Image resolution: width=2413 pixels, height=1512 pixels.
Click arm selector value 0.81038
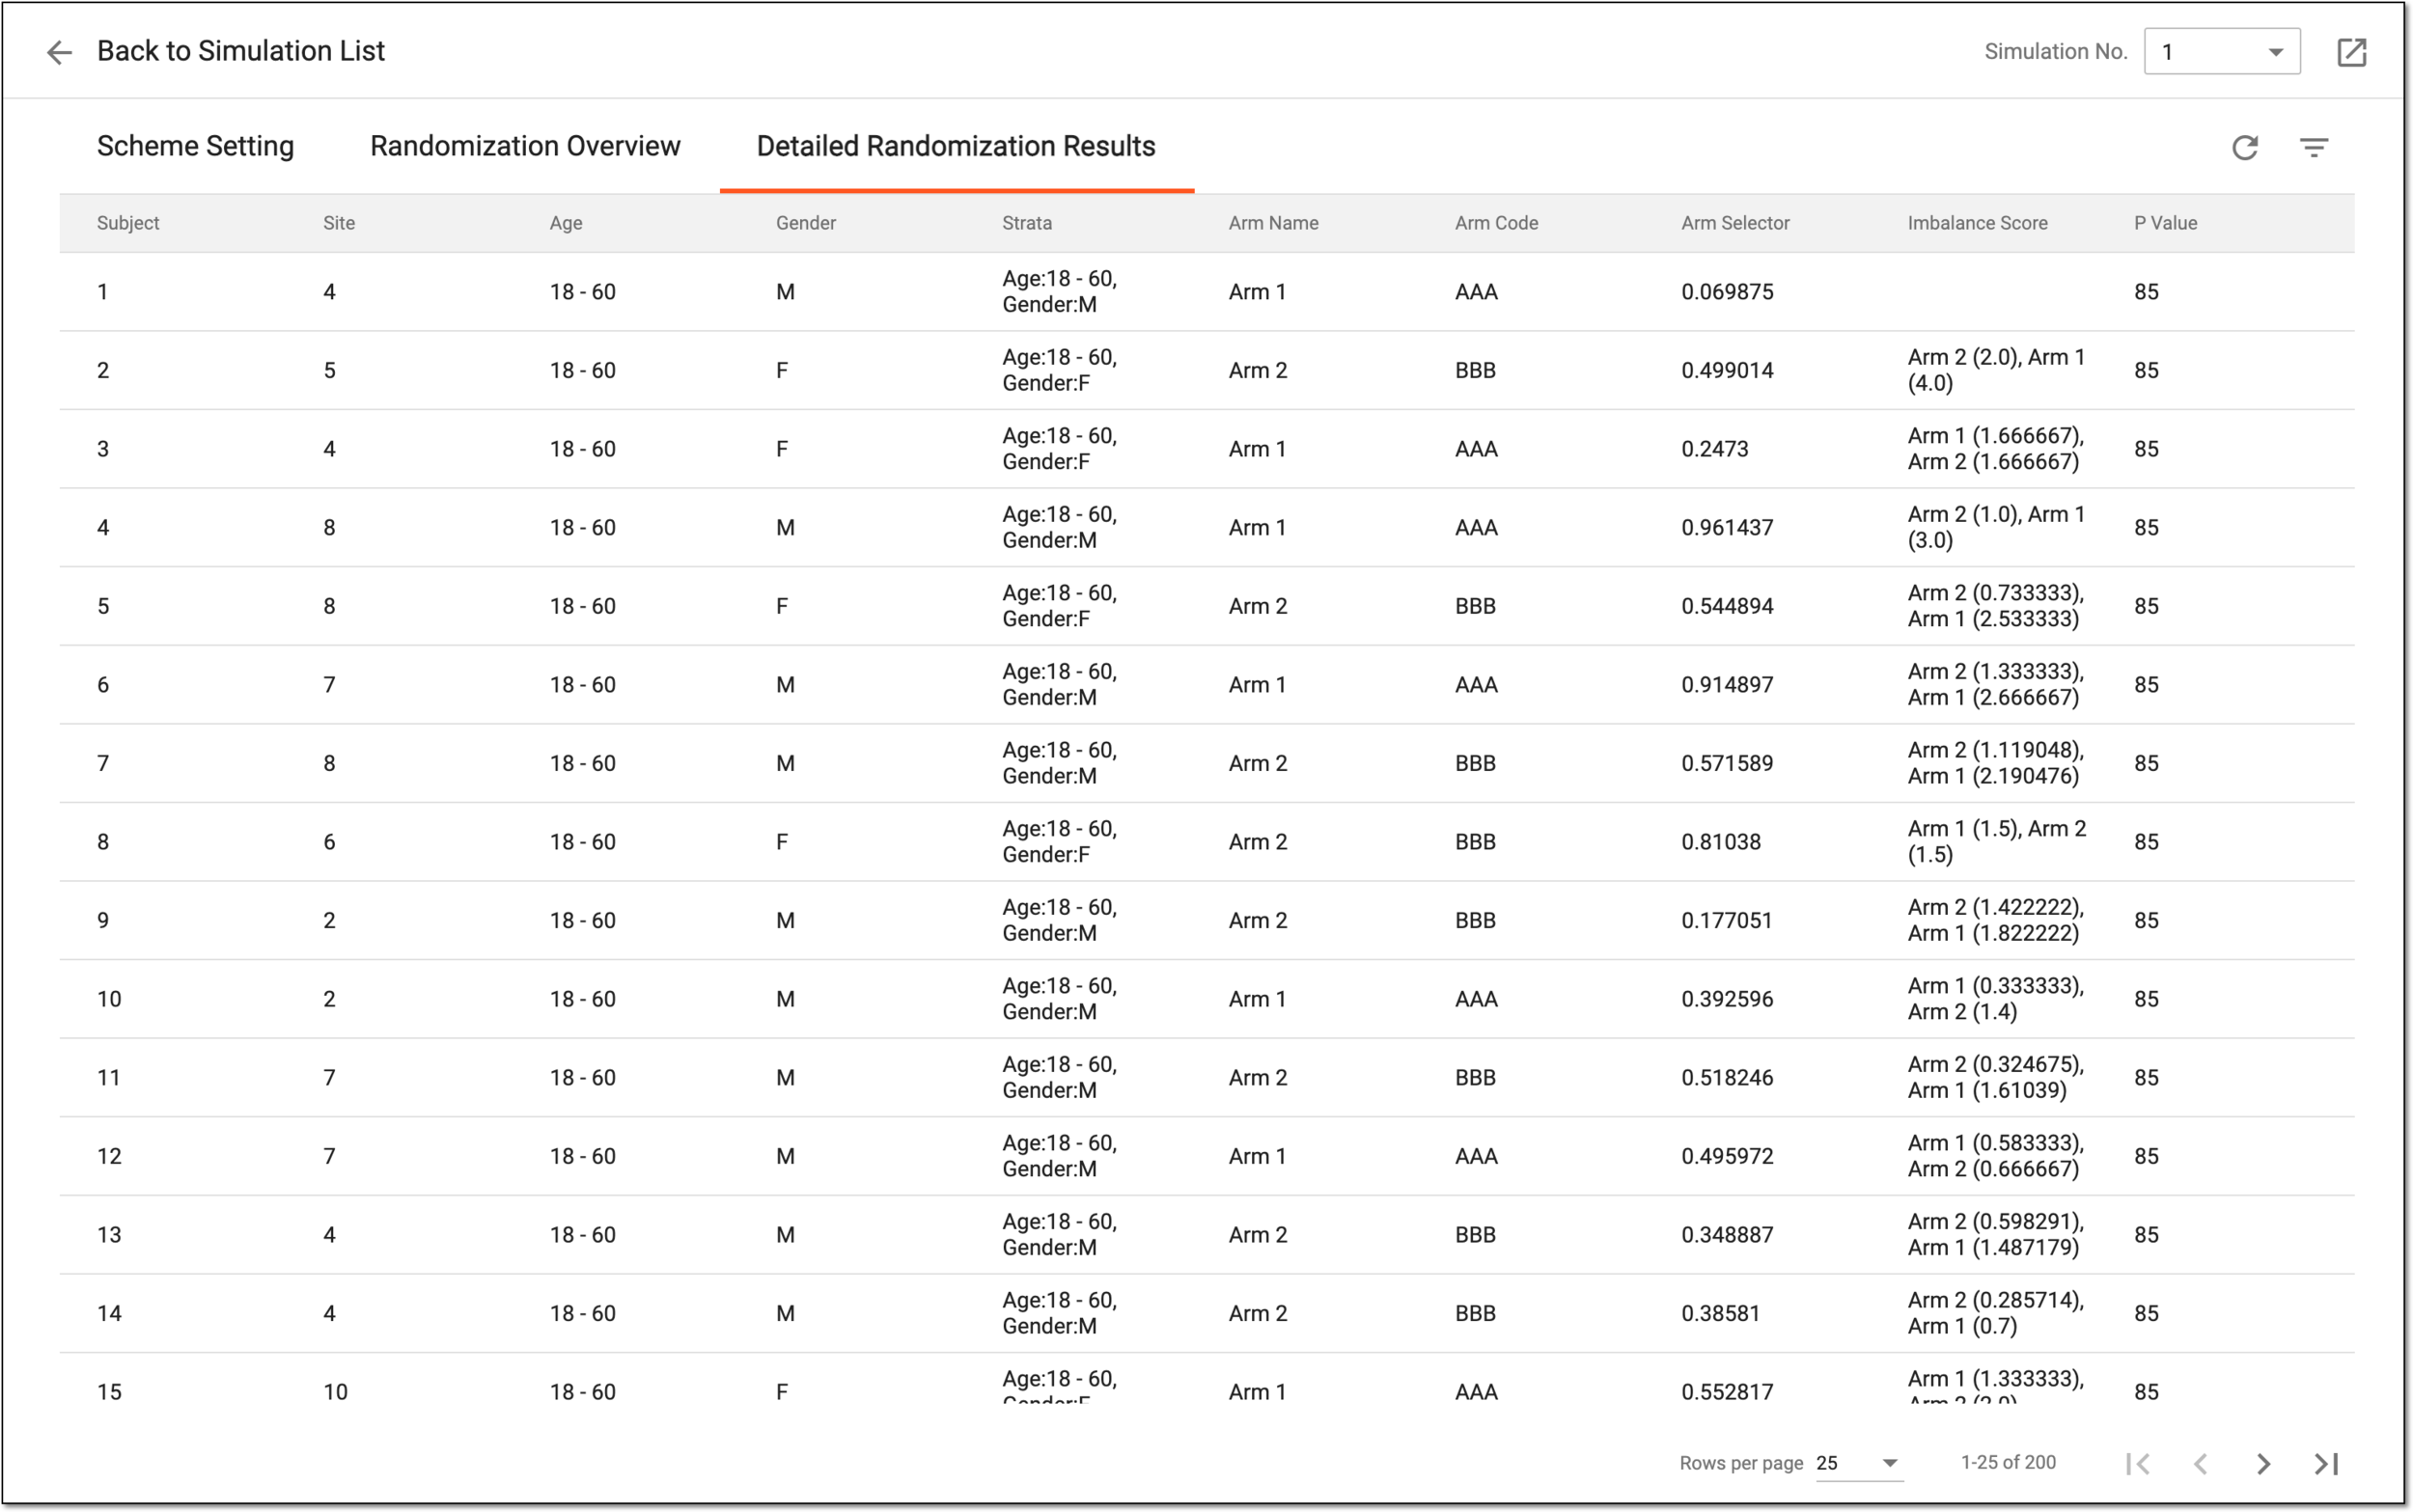1721,842
